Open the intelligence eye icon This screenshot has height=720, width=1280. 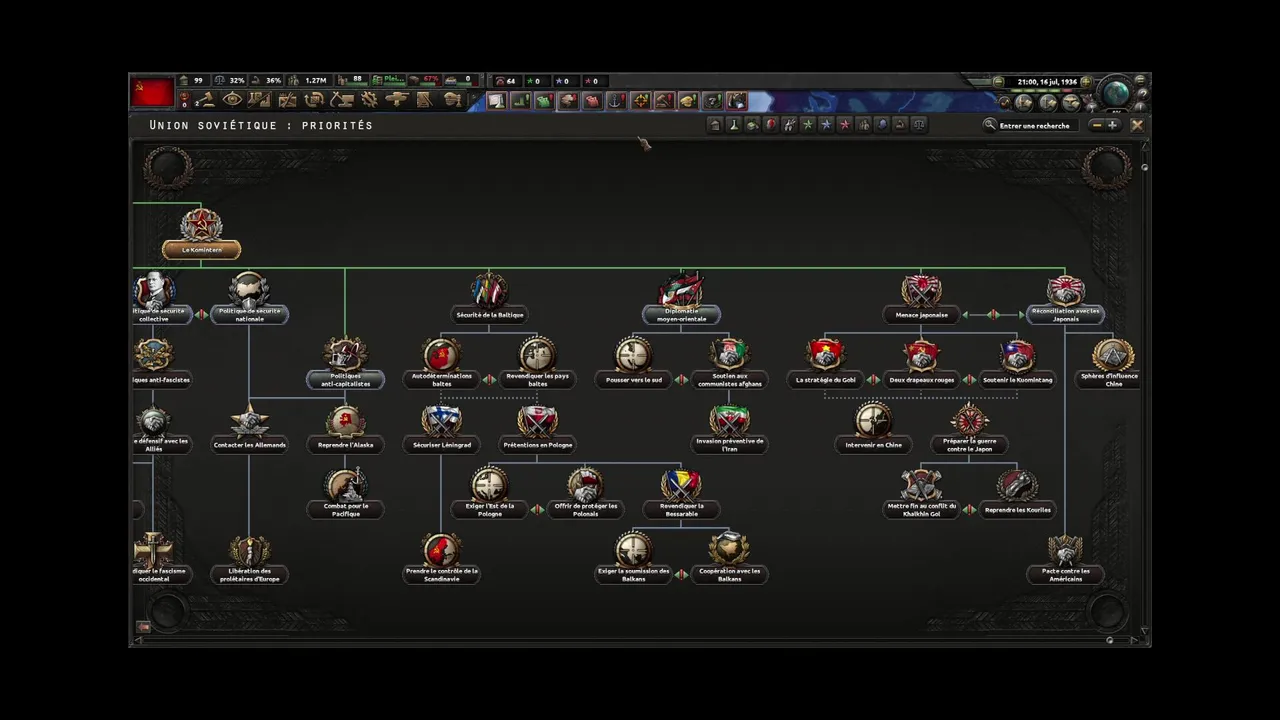tap(232, 99)
